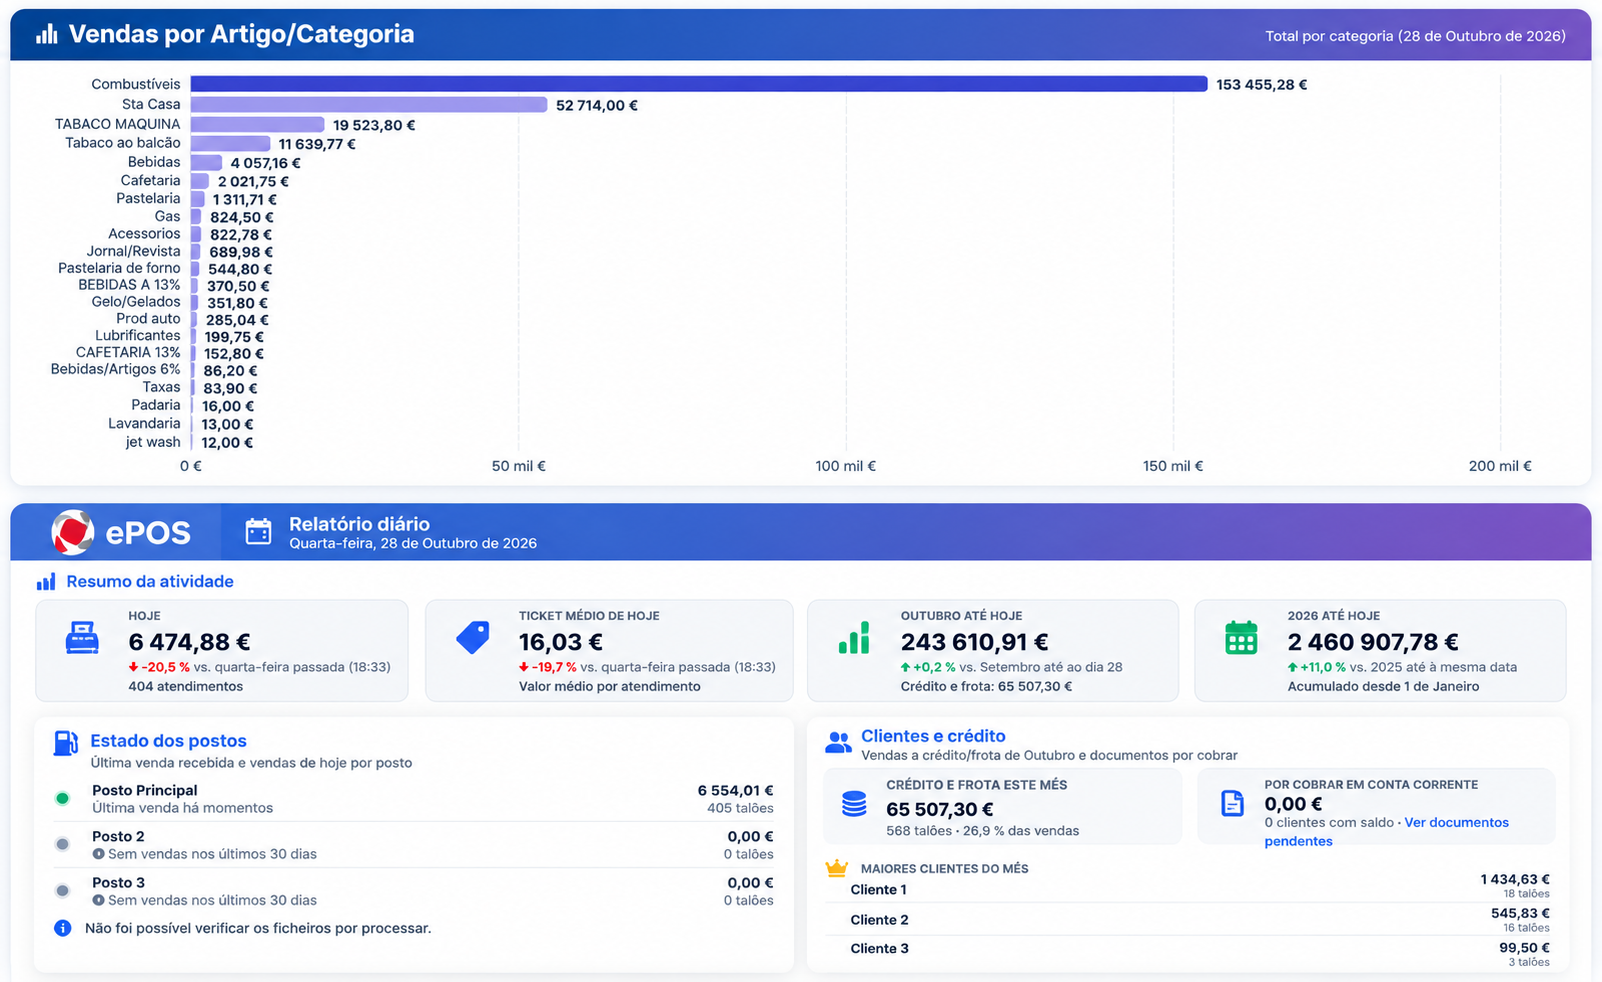Click the Bebidas category label
This screenshot has height=982, width=1602.
pyautogui.click(x=154, y=162)
